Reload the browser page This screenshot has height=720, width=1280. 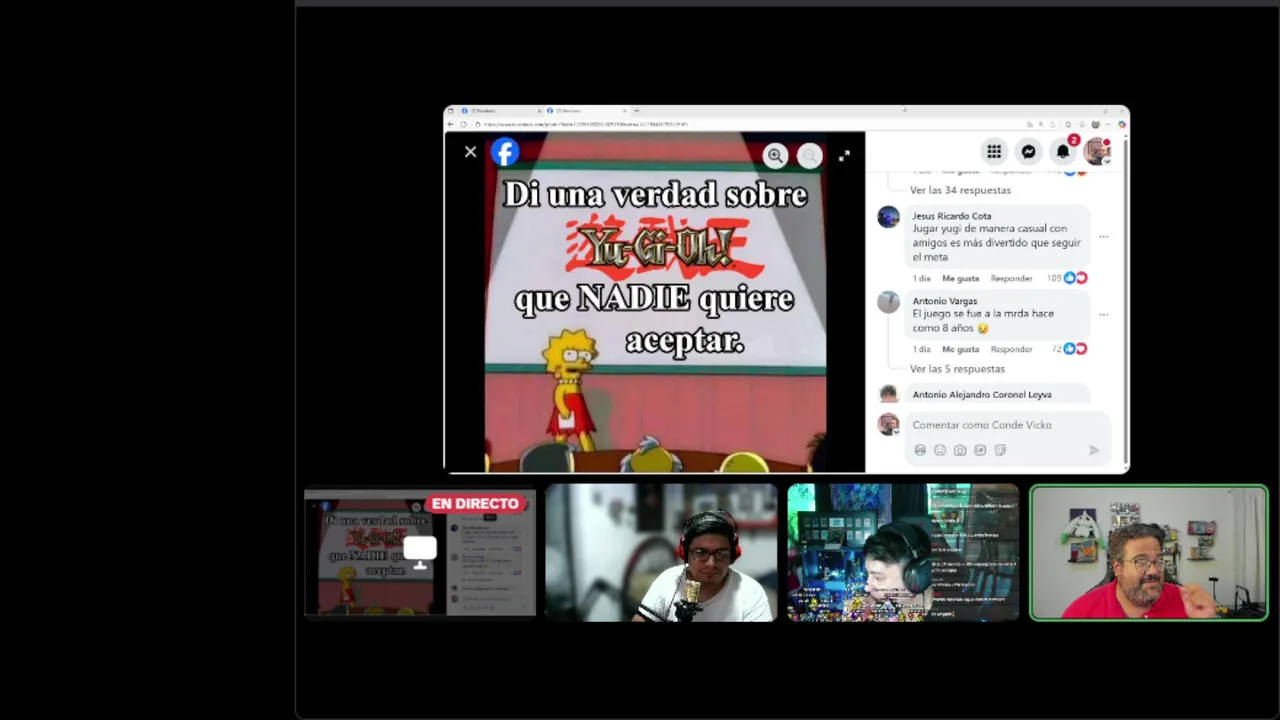(x=464, y=124)
